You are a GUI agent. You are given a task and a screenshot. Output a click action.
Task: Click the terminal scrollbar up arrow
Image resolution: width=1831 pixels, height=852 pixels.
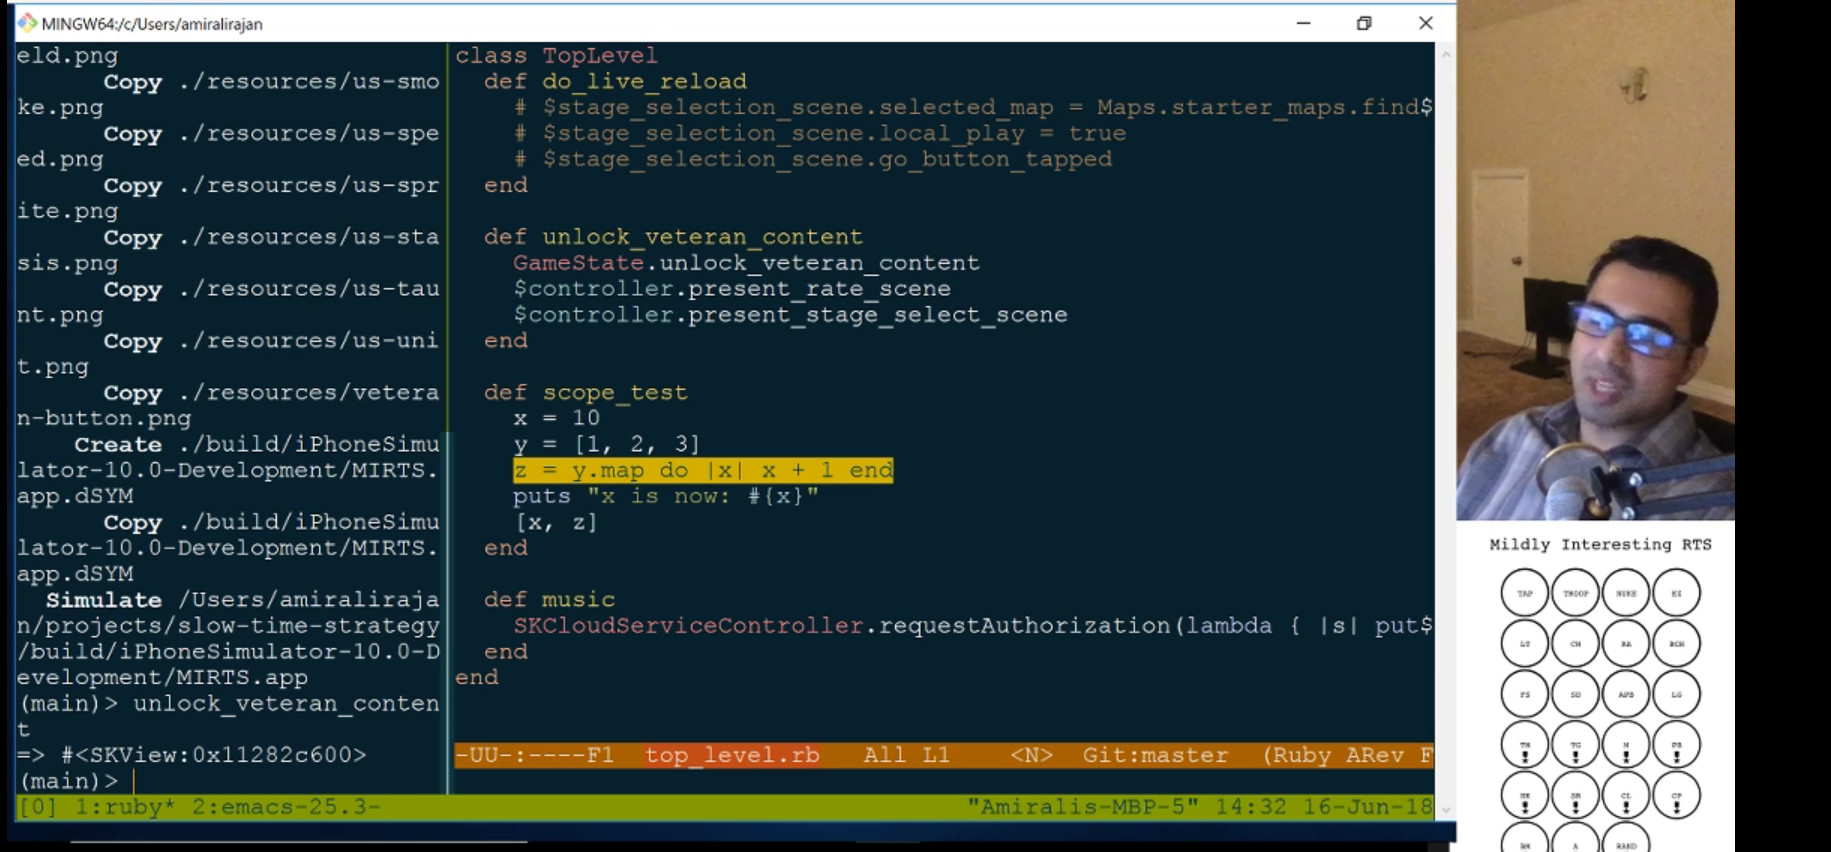click(1445, 55)
